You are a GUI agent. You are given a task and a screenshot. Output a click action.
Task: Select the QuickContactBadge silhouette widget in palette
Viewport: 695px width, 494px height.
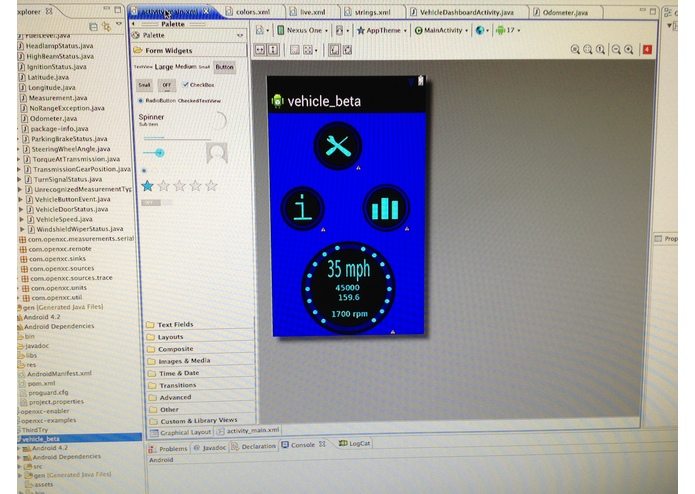pos(217,153)
